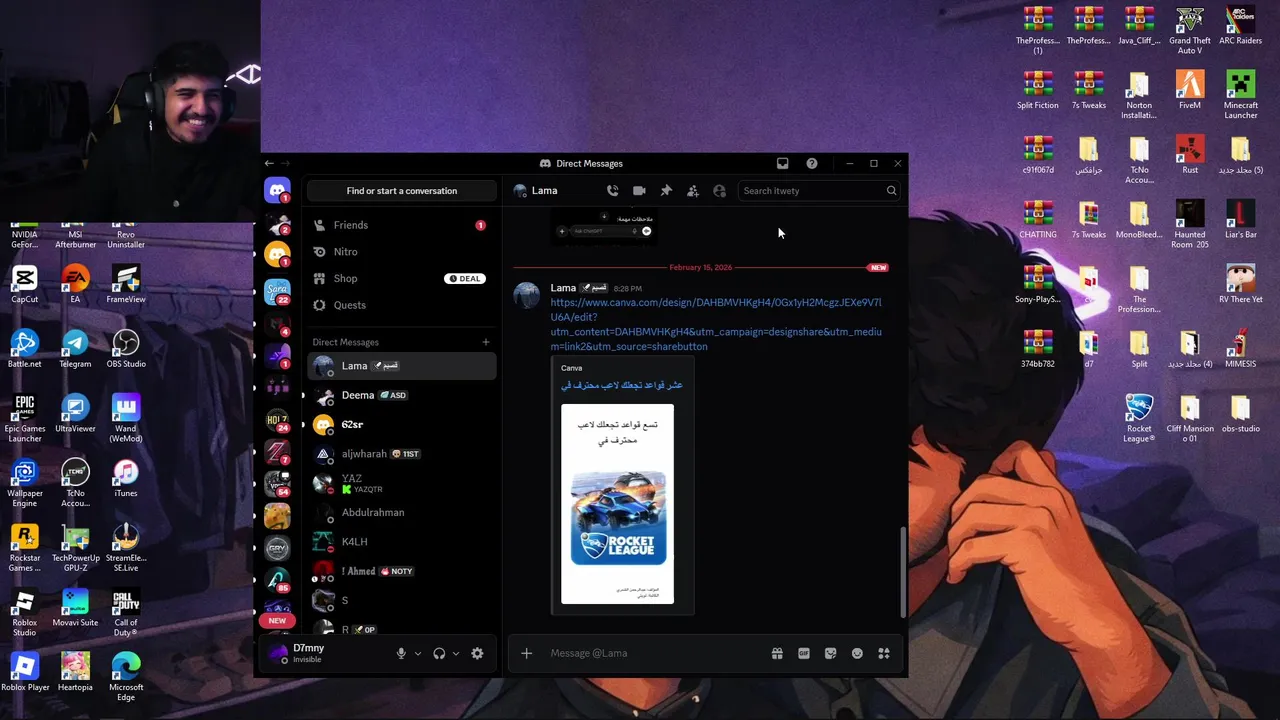Select the Abdulrahman direct message

tap(401, 512)
